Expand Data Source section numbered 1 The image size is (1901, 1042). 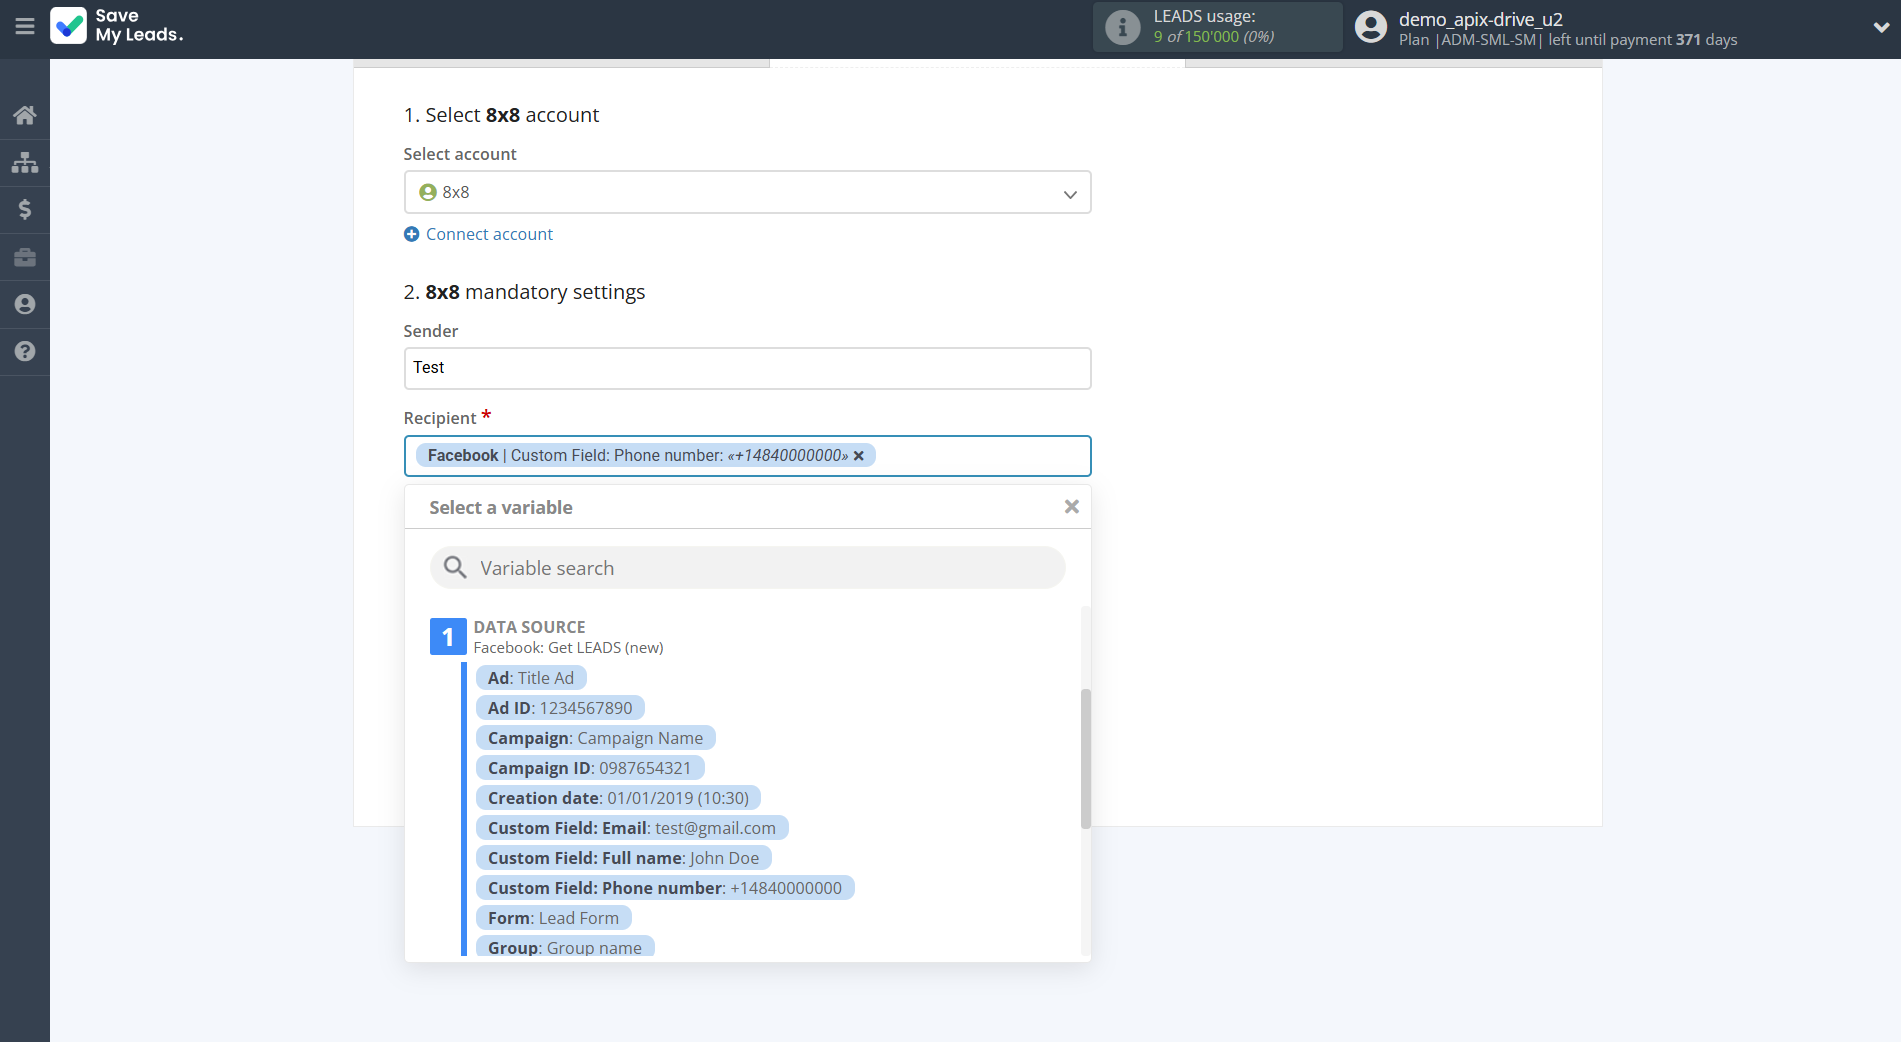click(447, 636)
